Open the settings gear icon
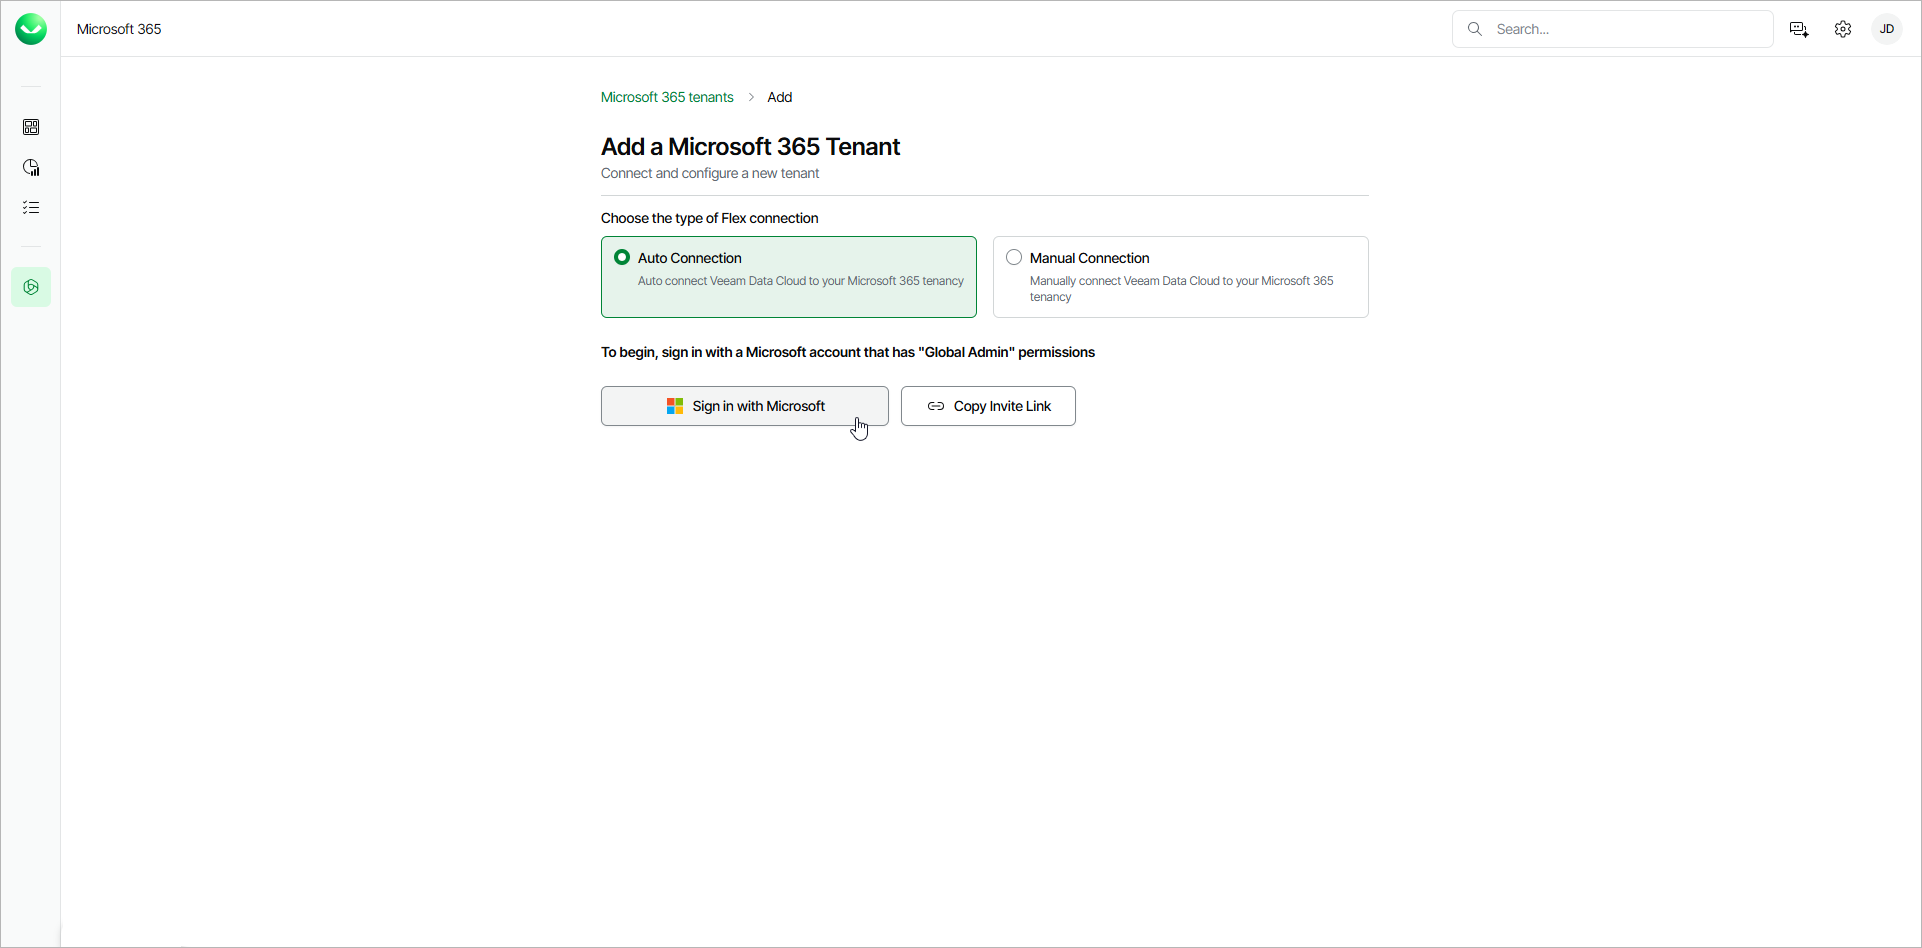The image size is (1922, 948). (1843, 29)
